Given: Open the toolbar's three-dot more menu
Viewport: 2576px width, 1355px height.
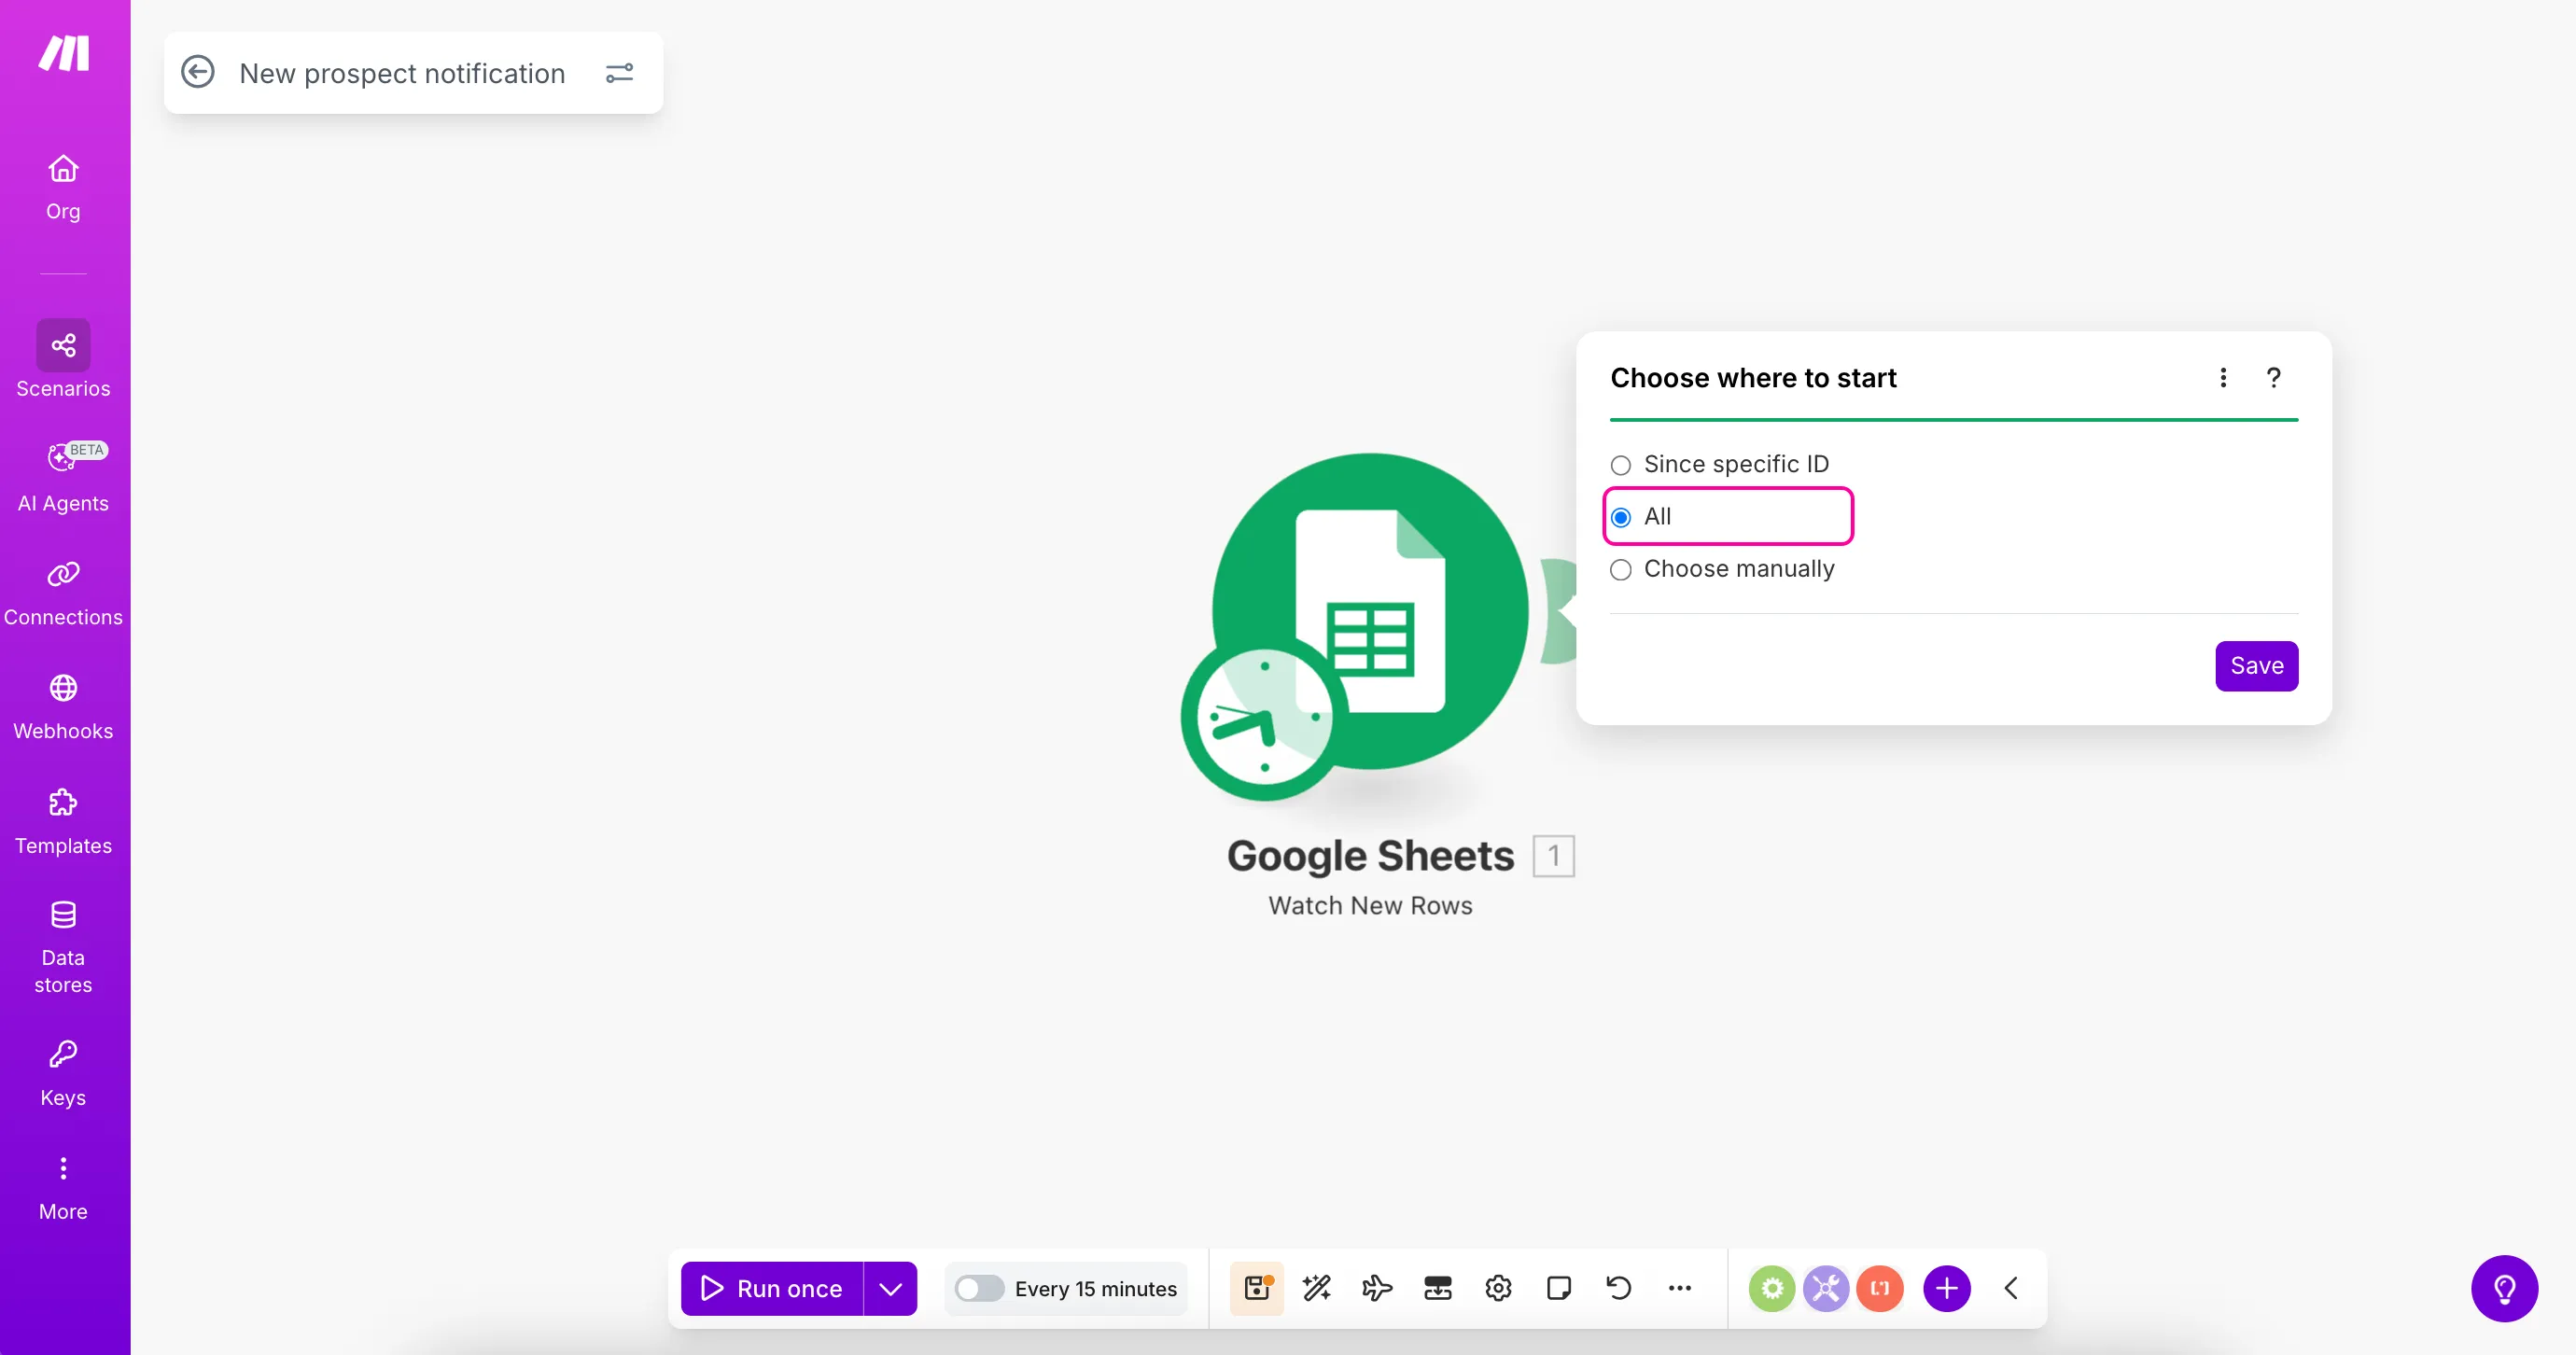Looking at the screenshot, I should click(x=1680, y=1289).
